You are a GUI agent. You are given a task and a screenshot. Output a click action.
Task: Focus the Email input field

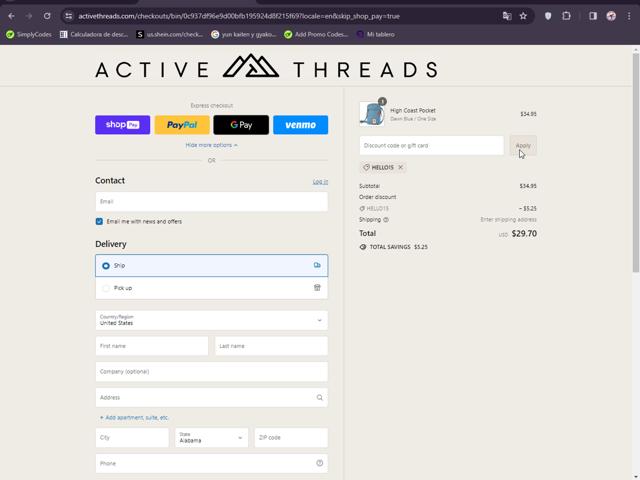(x=211, y=202)
